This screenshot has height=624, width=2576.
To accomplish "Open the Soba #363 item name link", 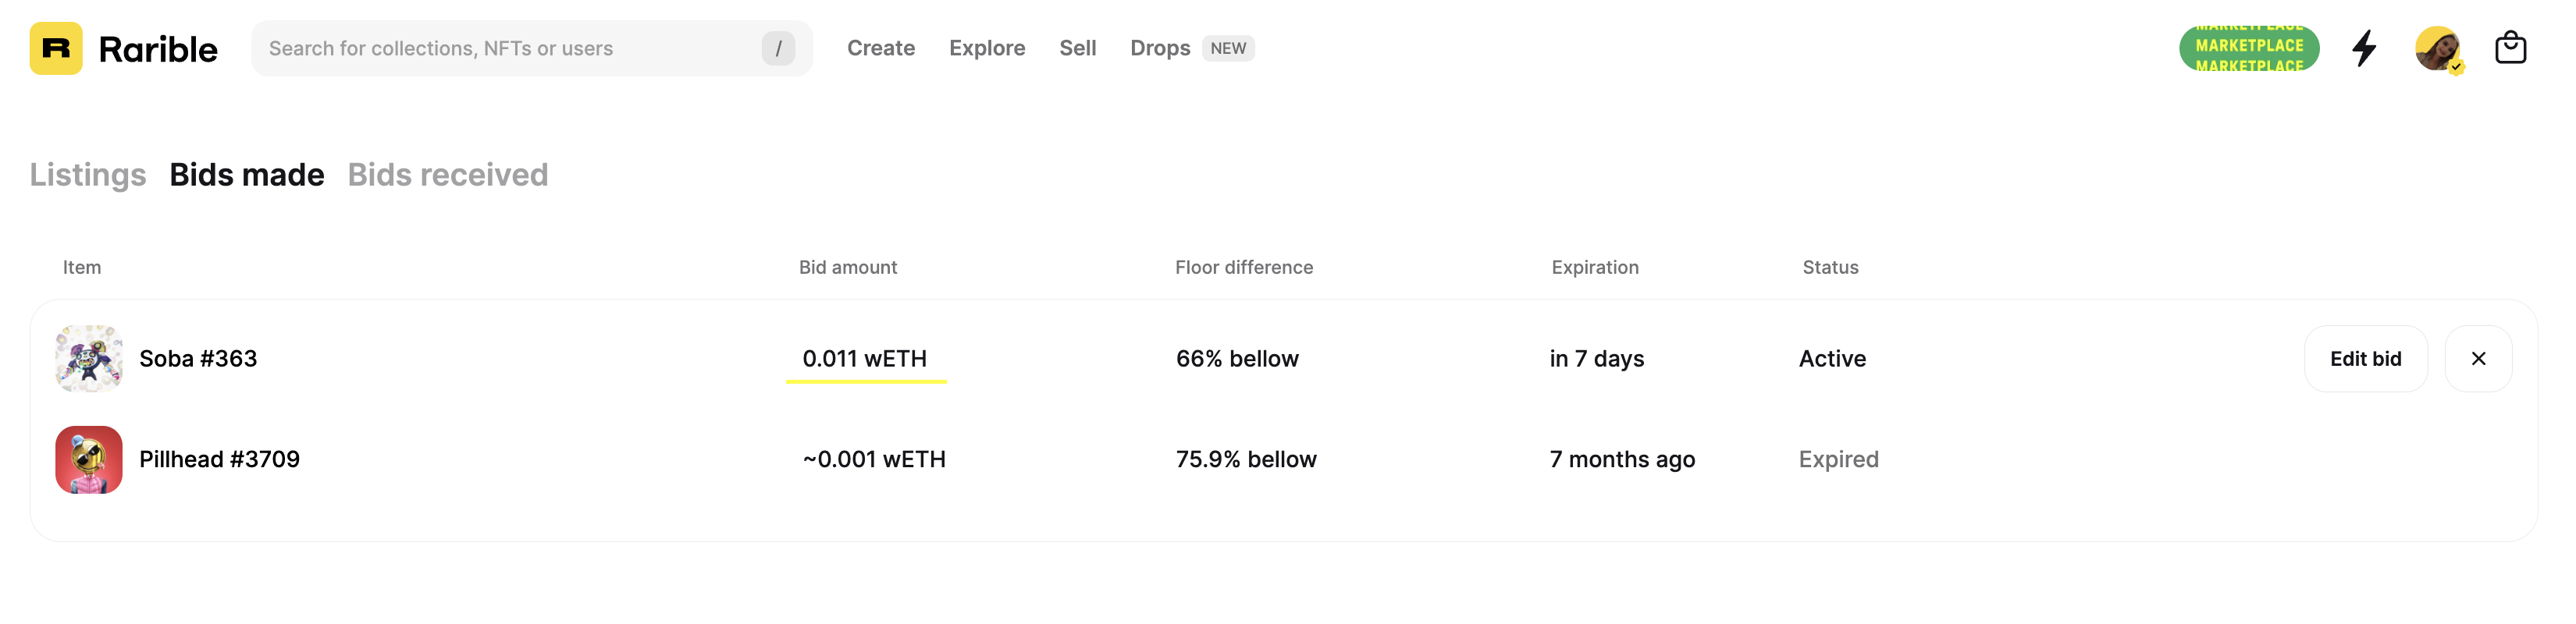I will (198, 358).
